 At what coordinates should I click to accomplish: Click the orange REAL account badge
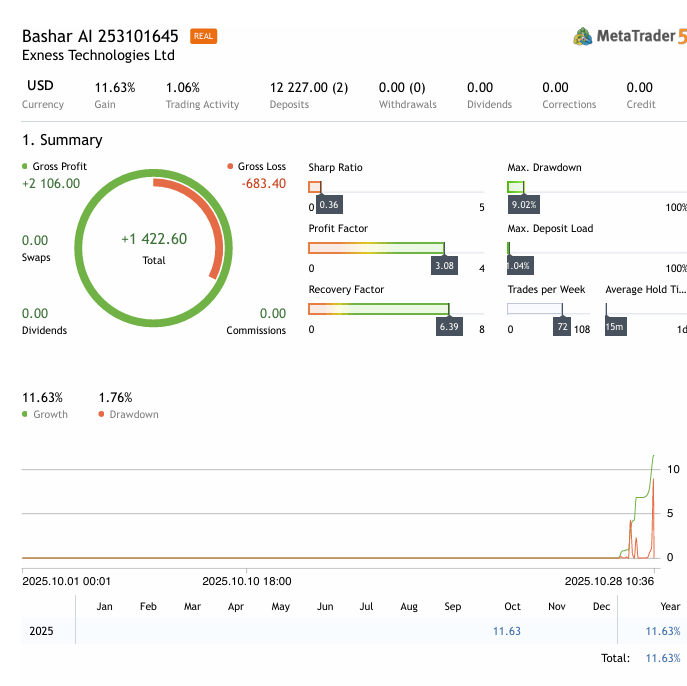point(203,36)
